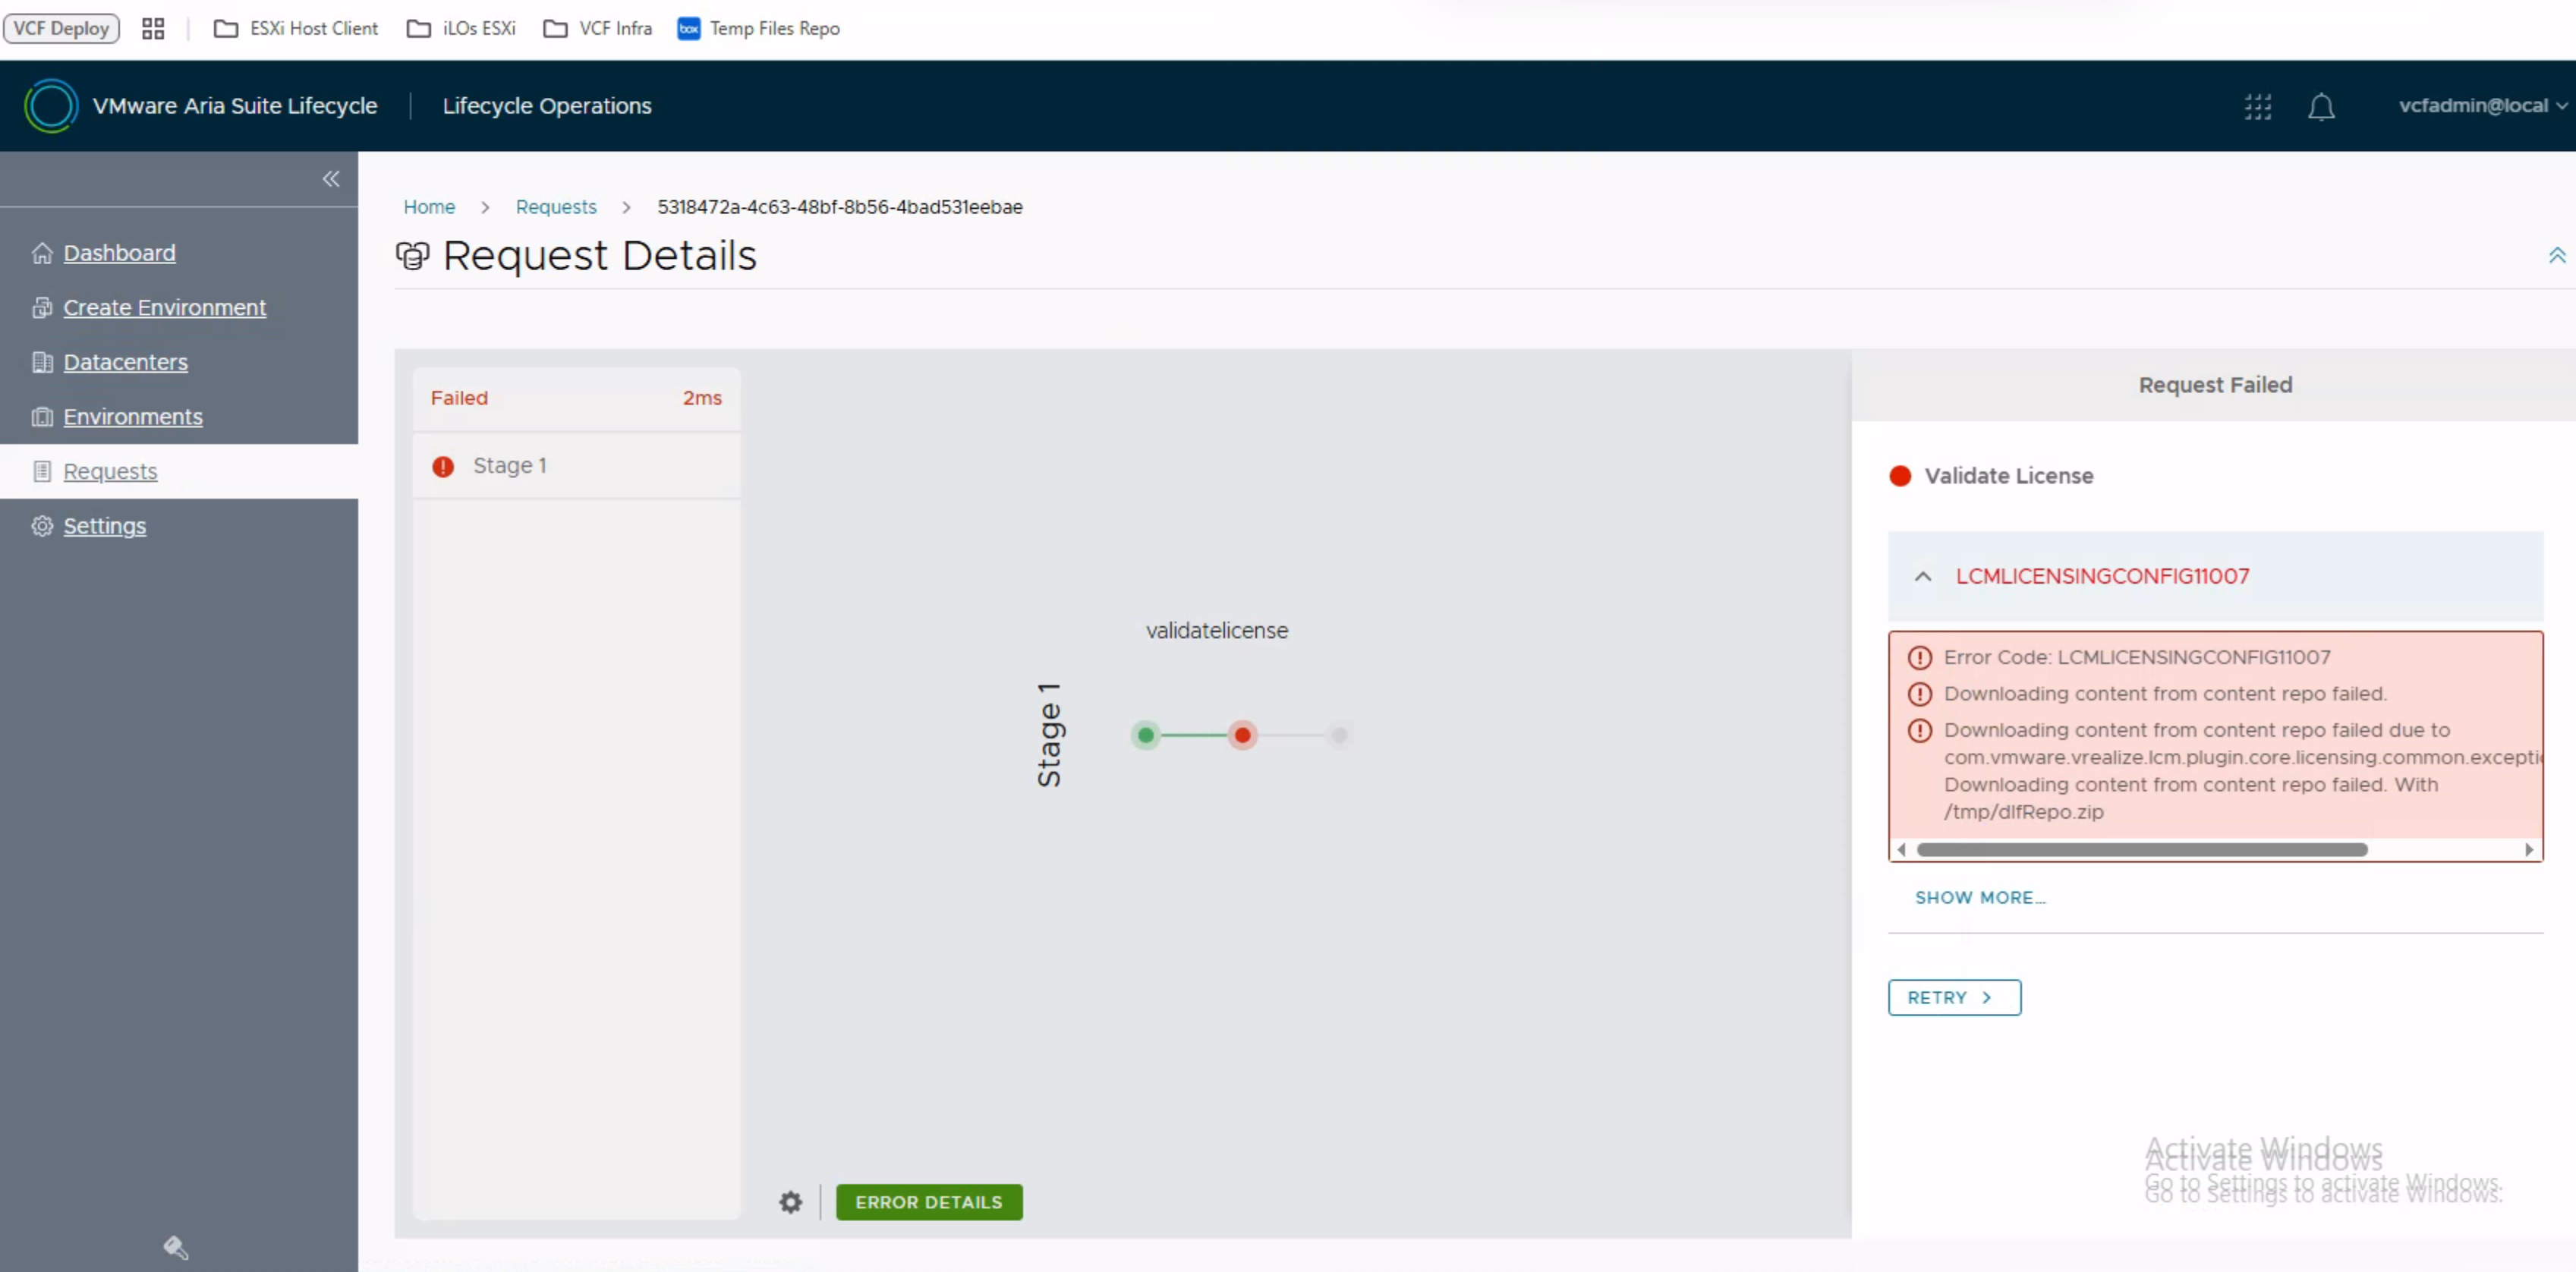Click the settings gear beside Error Details
This screenshot has height=1272, width=2576.
[790, 1202]
